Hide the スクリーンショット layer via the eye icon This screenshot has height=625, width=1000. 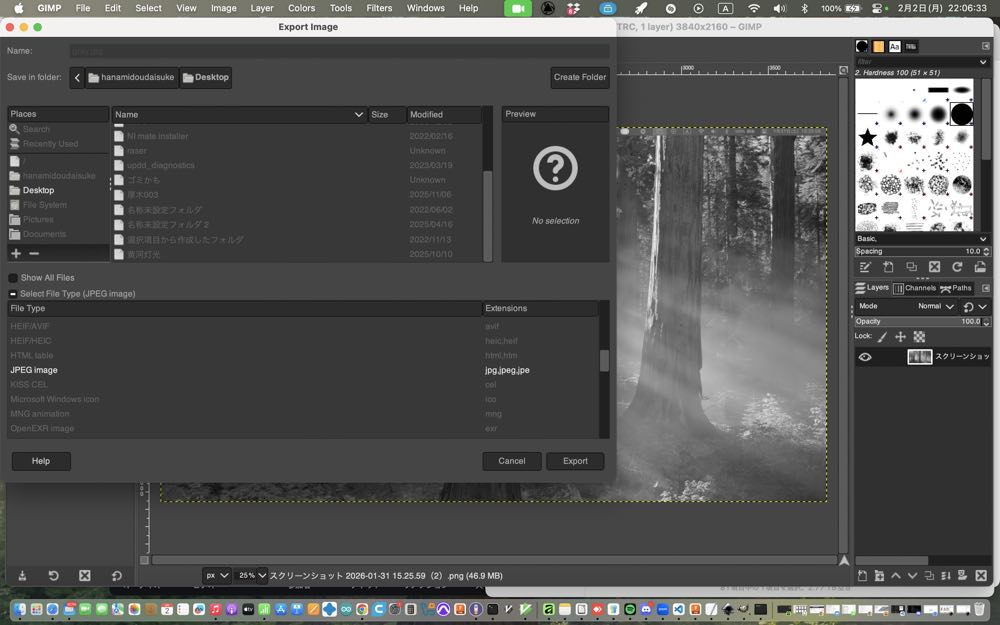(x=865, y=357)
